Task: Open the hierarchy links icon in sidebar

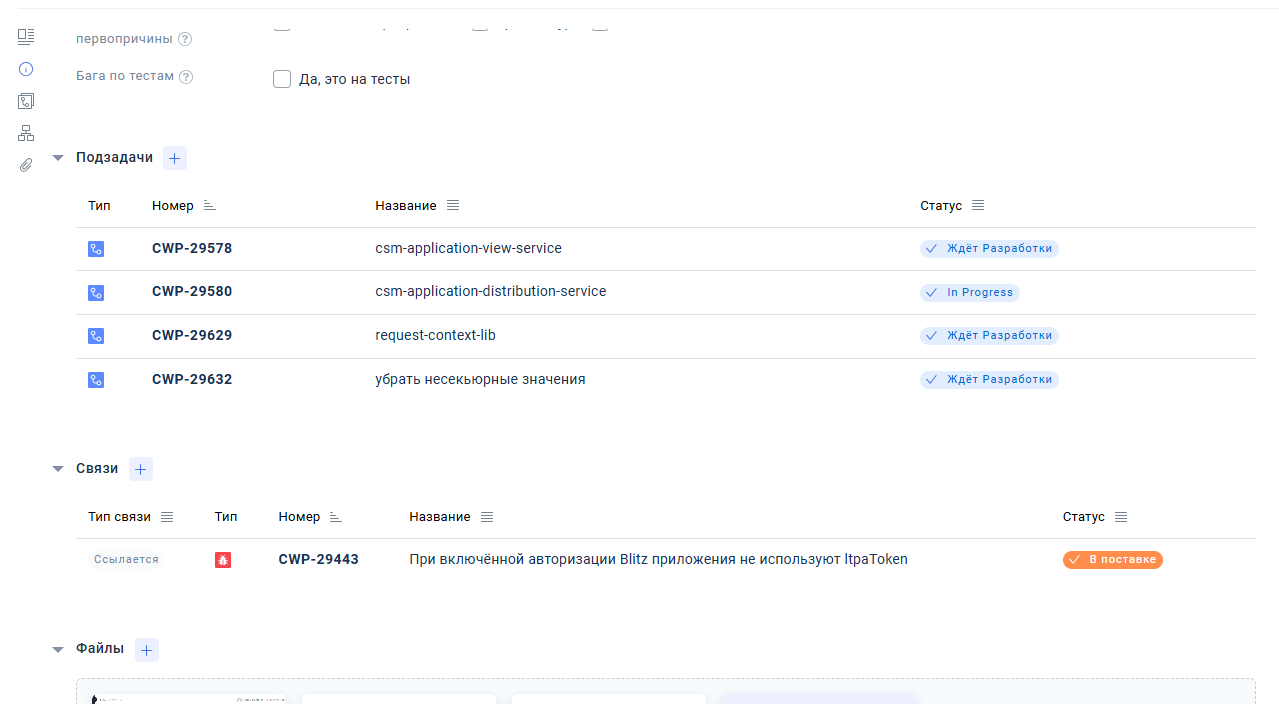Action: (26, 133)
